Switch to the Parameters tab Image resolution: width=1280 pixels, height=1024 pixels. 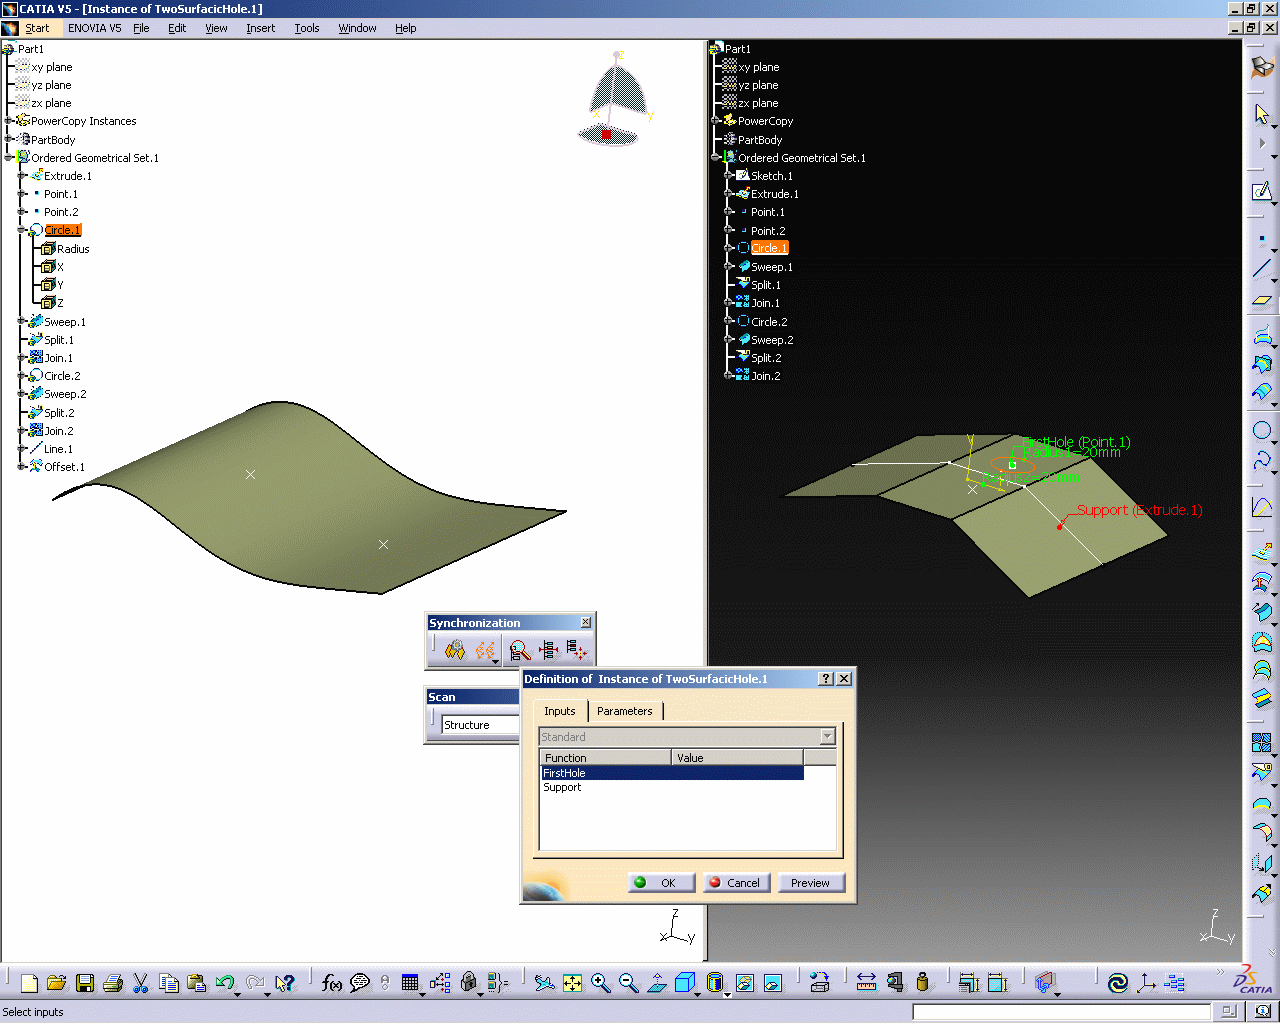(x=624, y=711)
